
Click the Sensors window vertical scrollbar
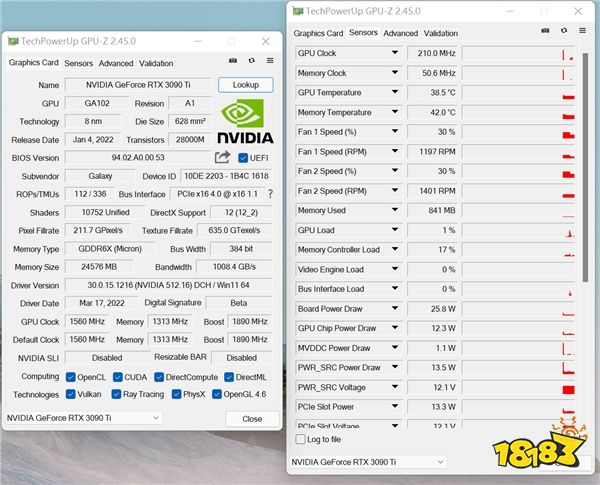pyautogui.click(x=585, y=168)
